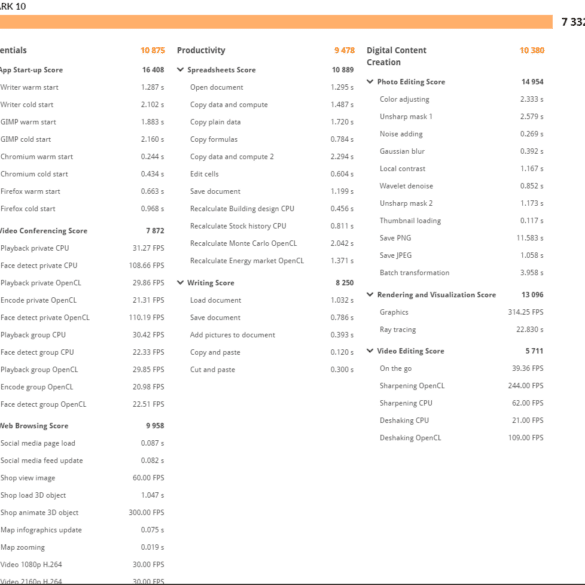Click Deshaking CPU row
Screen dimensions: 585x585
(462, 420)
